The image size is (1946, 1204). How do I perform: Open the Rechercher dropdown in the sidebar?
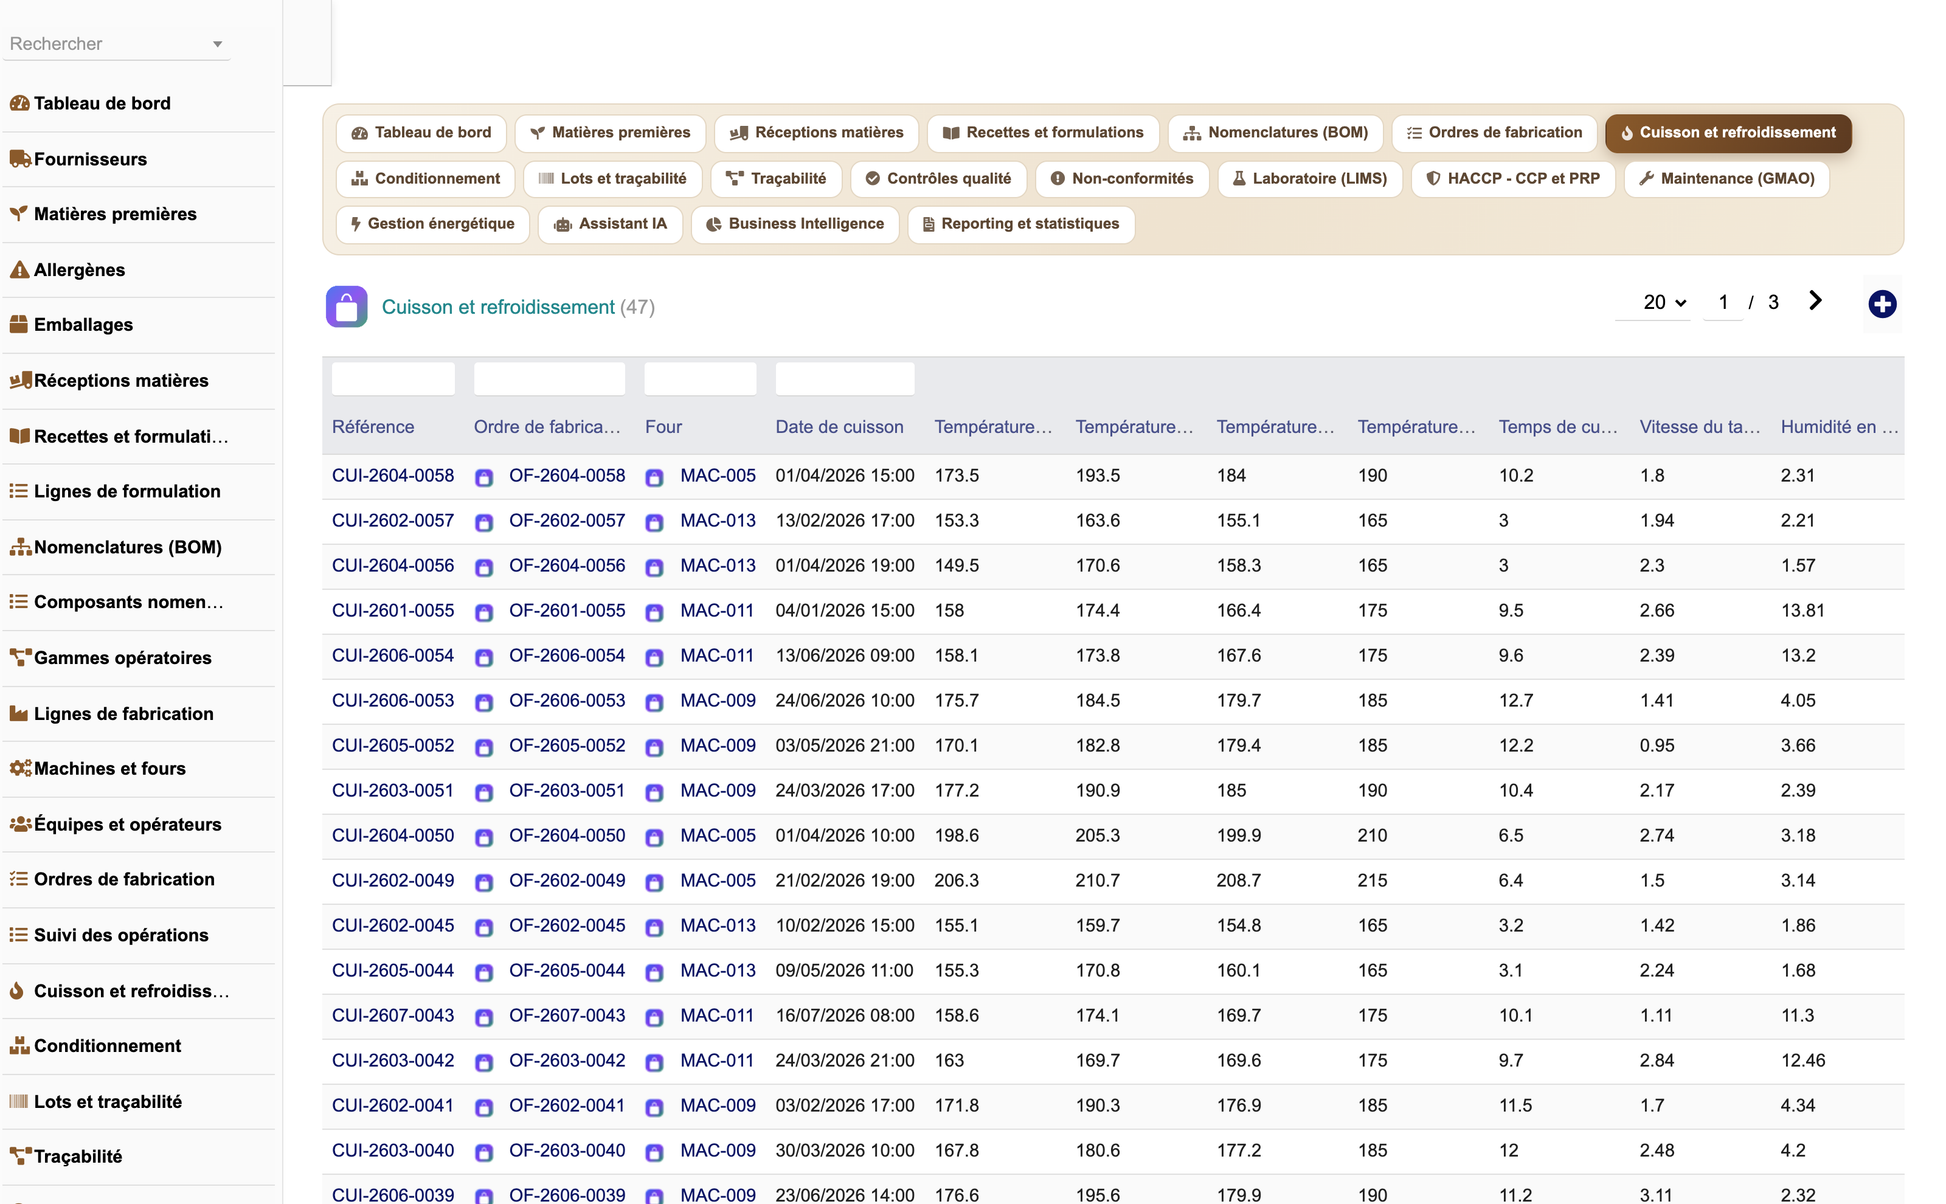click(116, 44)
